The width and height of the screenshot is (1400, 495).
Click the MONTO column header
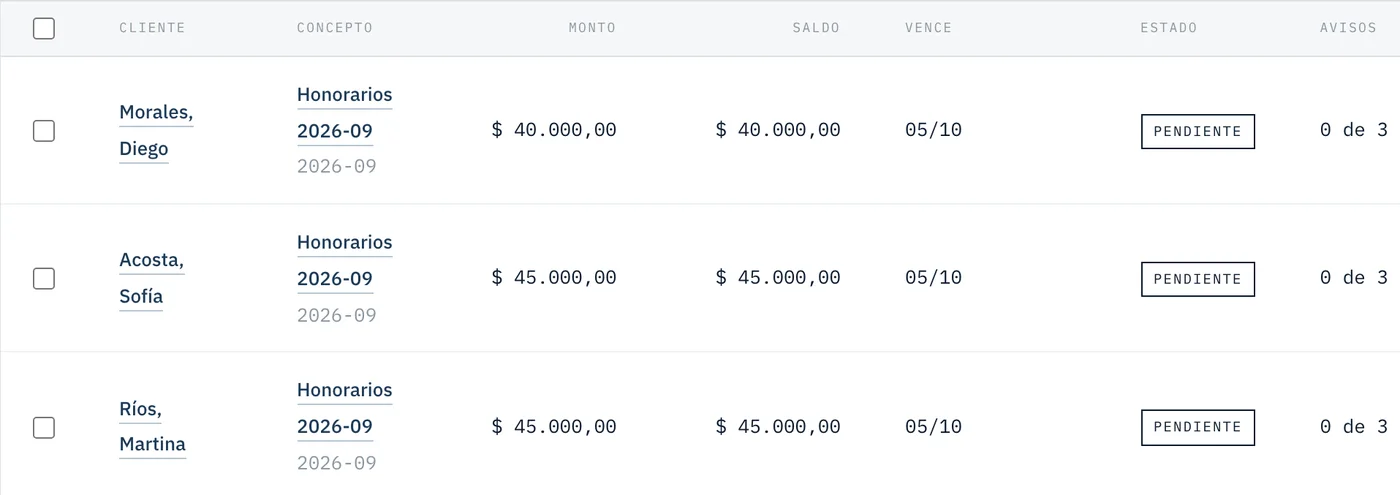point(592,28)
